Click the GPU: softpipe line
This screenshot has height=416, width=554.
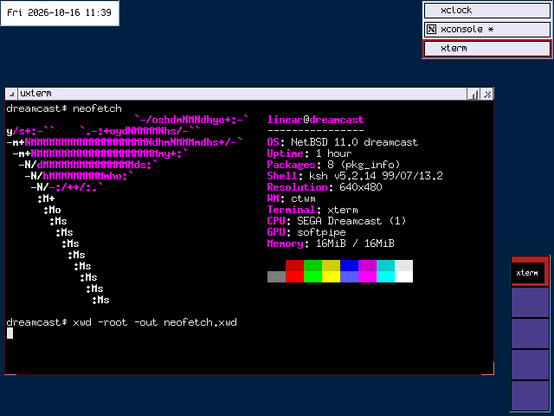coord(306,233)
